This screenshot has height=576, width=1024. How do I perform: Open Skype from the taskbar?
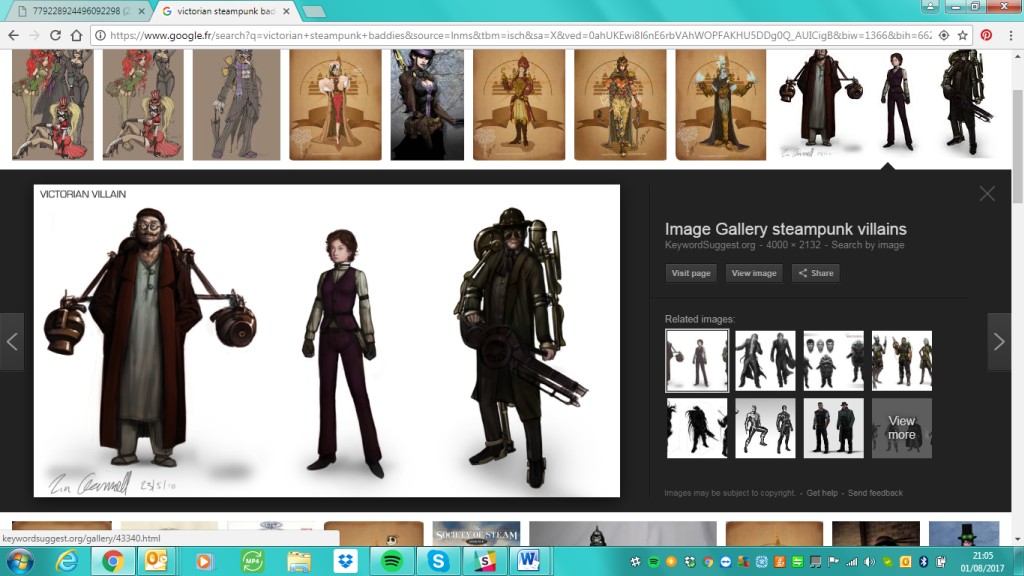(438, 562)
